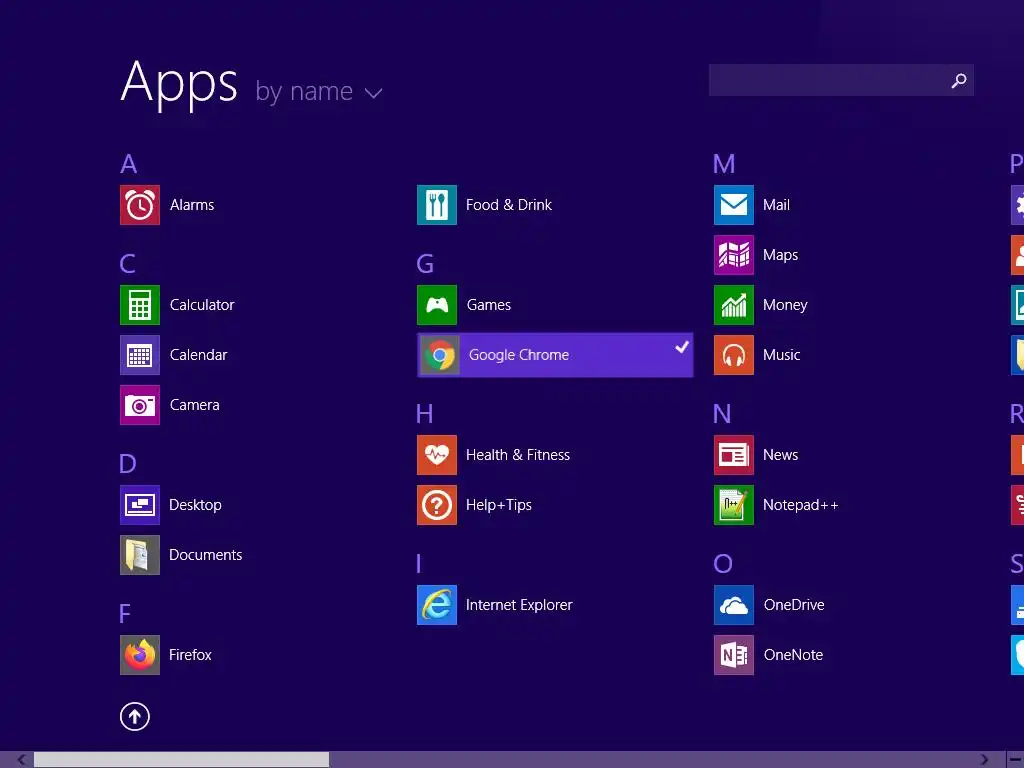This screenshot has height=768, width=1024.
Task: Select the letter I group header
Action: 419,564
